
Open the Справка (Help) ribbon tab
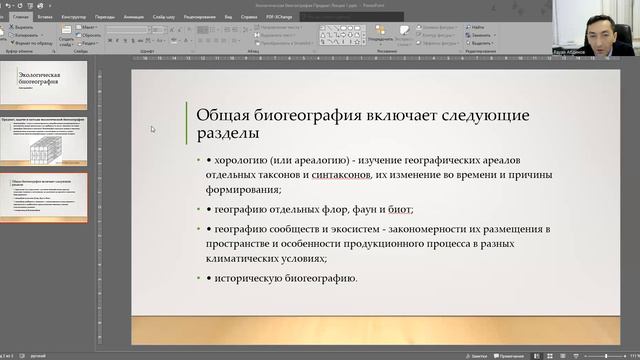coord(249,17)
